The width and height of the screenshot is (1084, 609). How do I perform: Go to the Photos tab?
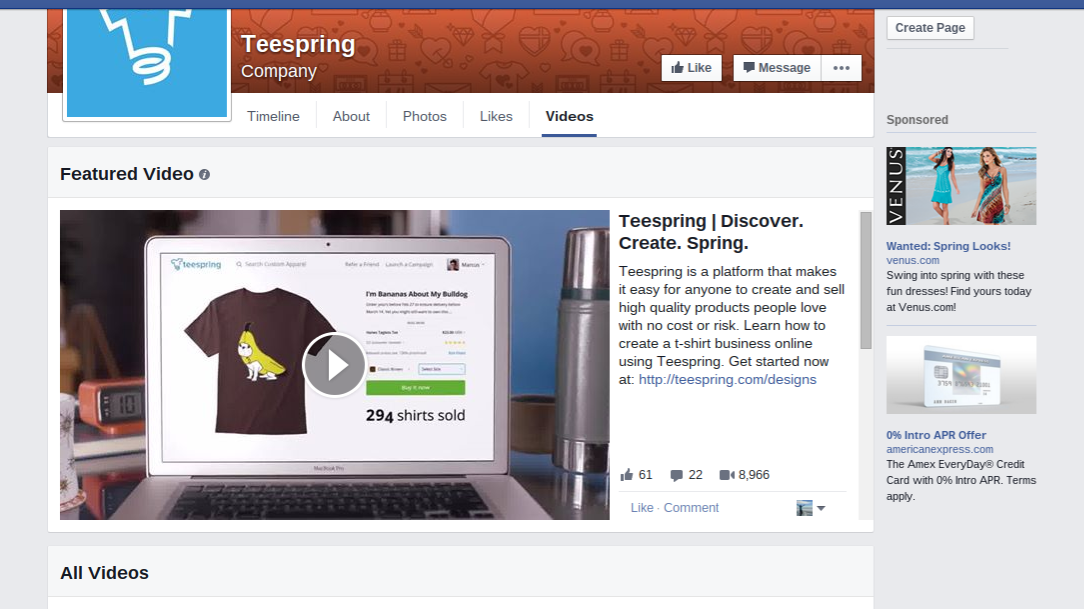point(424,116)
